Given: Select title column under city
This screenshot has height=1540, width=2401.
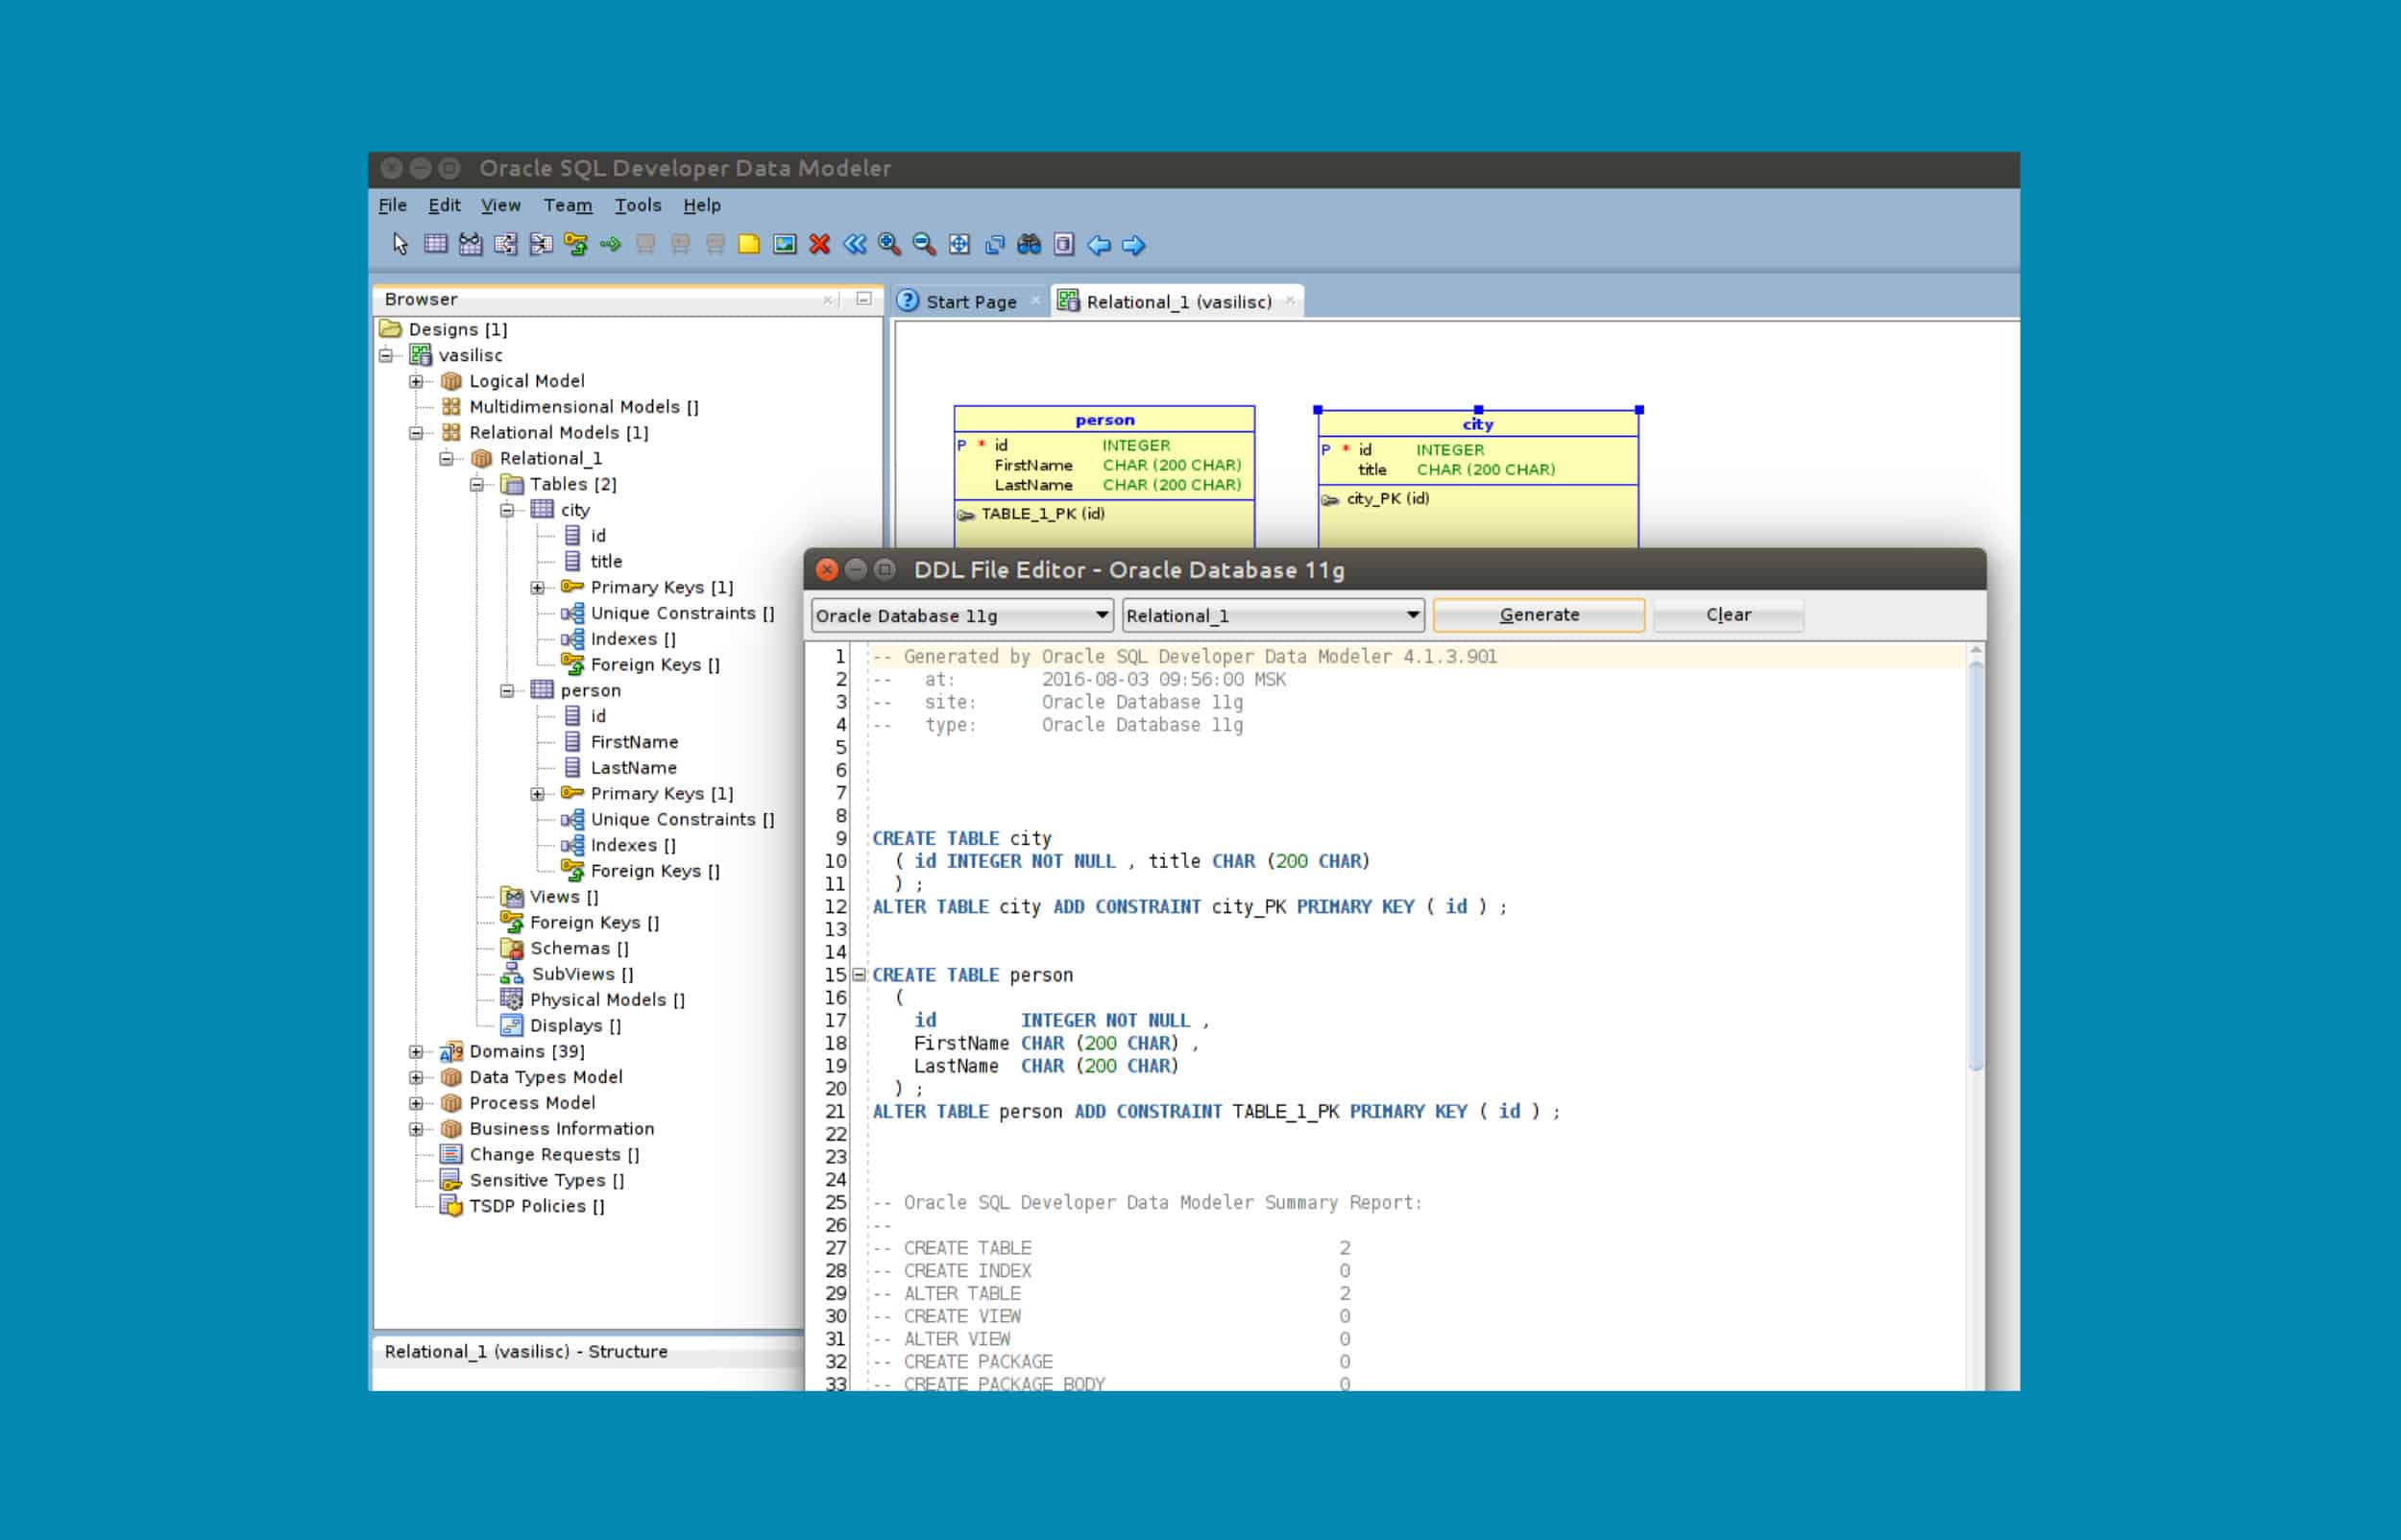Looking at the screenshot, I should (606, 562).
